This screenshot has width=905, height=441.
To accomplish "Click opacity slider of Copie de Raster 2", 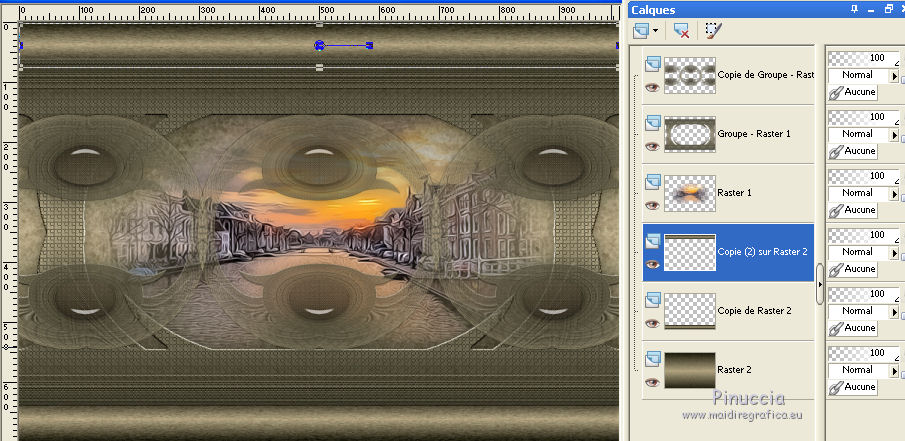I will [863, 294].
